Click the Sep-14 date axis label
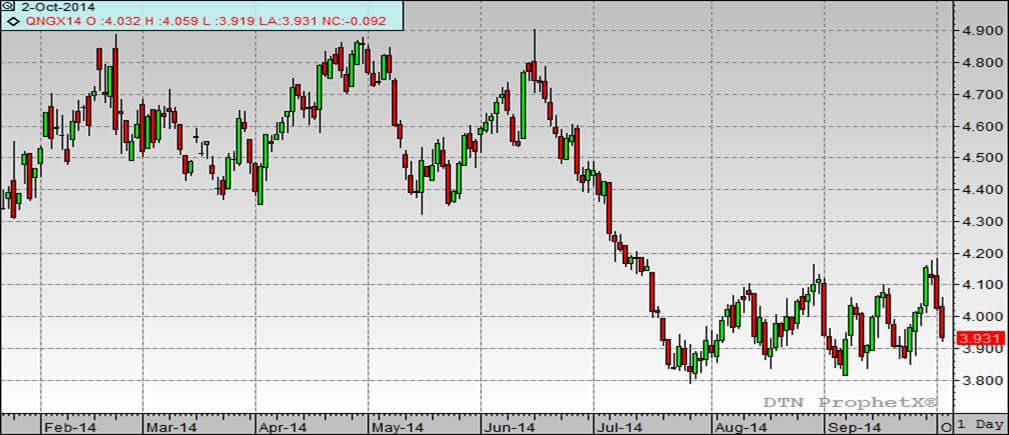The height and width of the screenshot is (435, 1009). (x=854, y=426)
